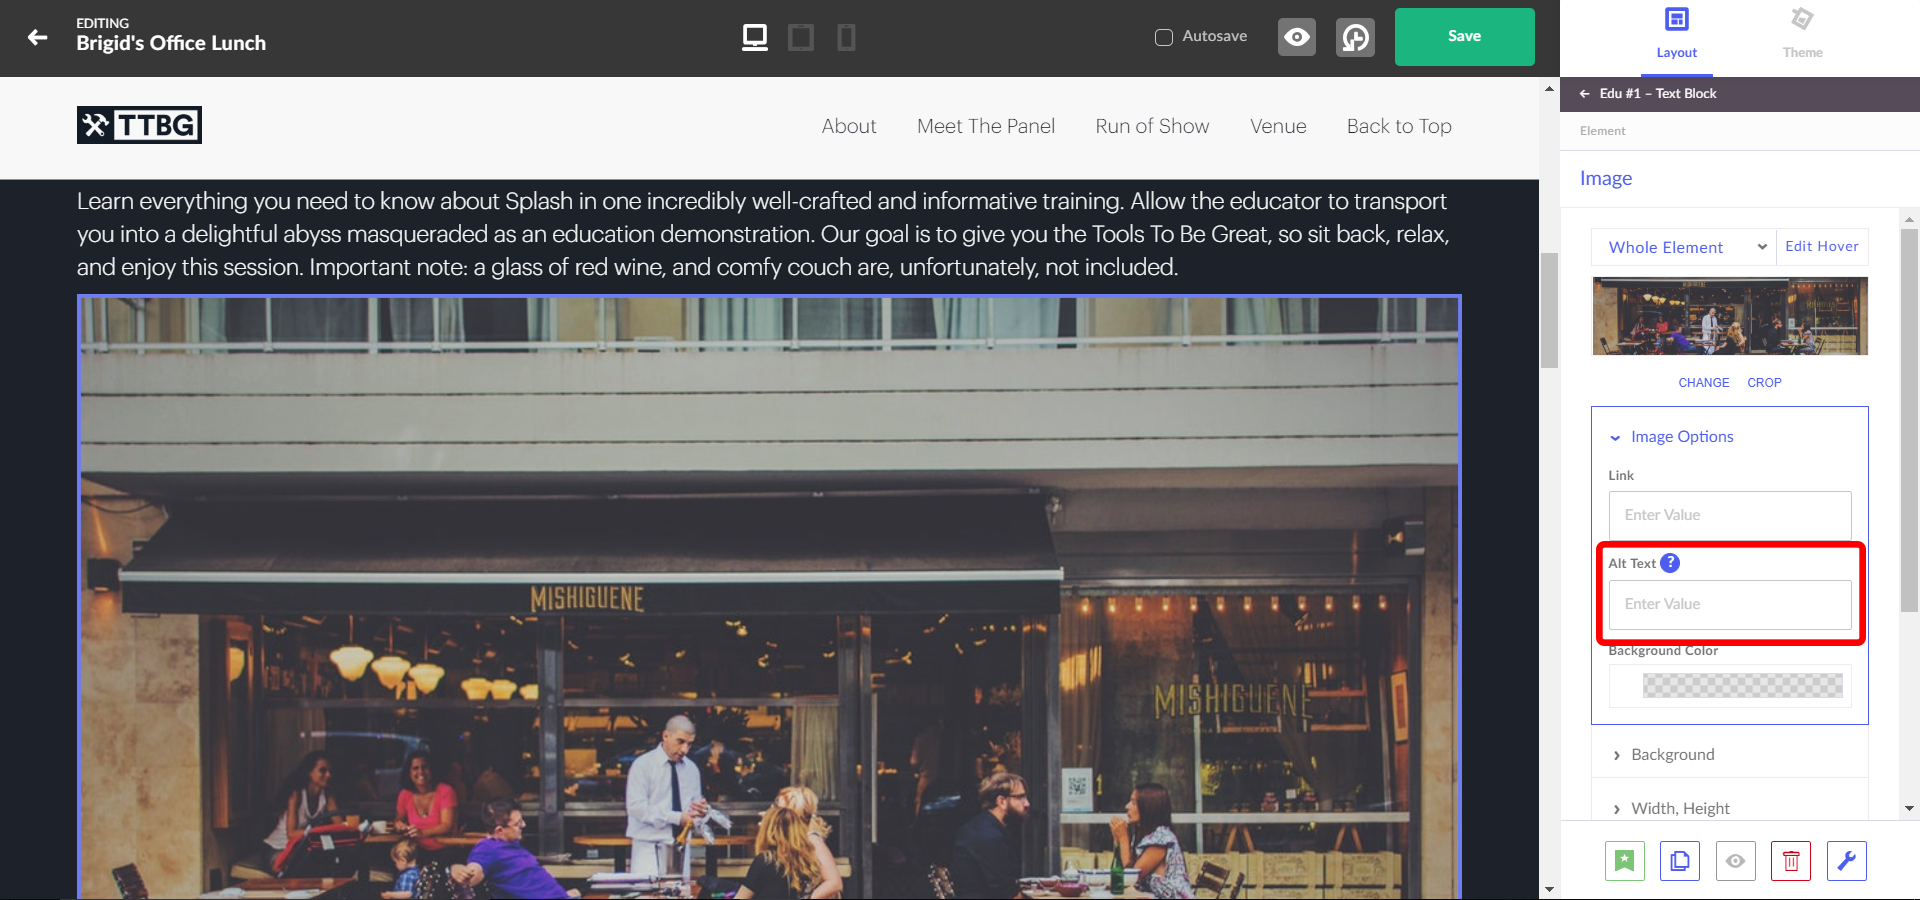
Task: Focus the Alt Text input field
Action: click(1730, 604)
